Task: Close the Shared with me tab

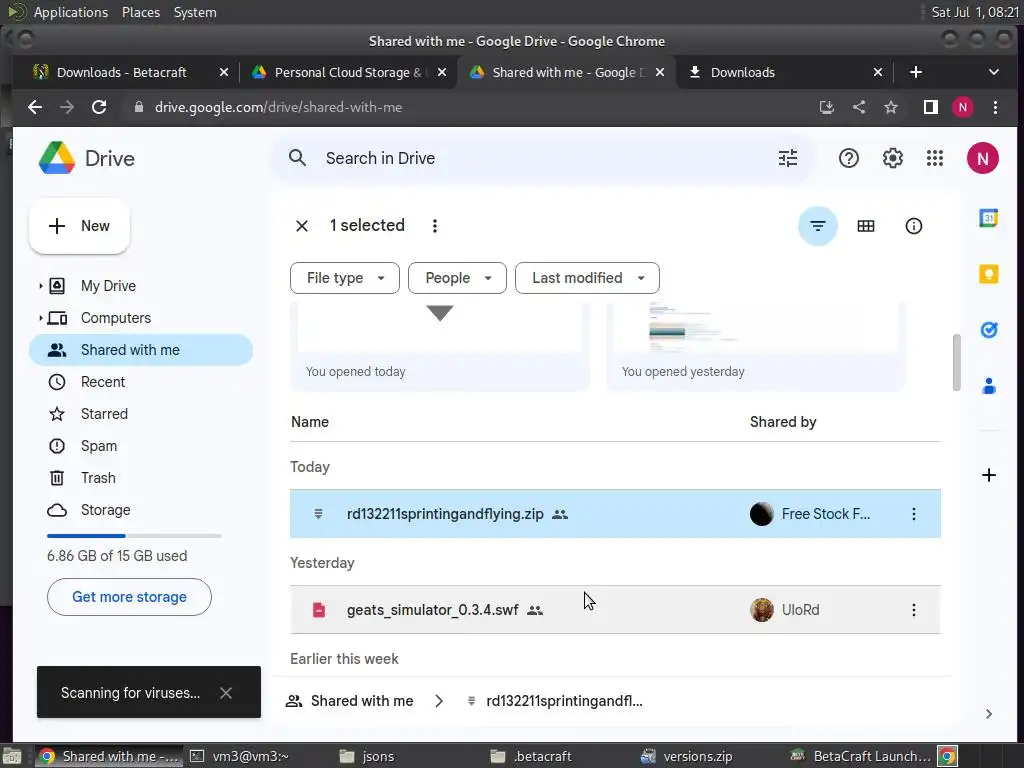Action: coord(660,72)
